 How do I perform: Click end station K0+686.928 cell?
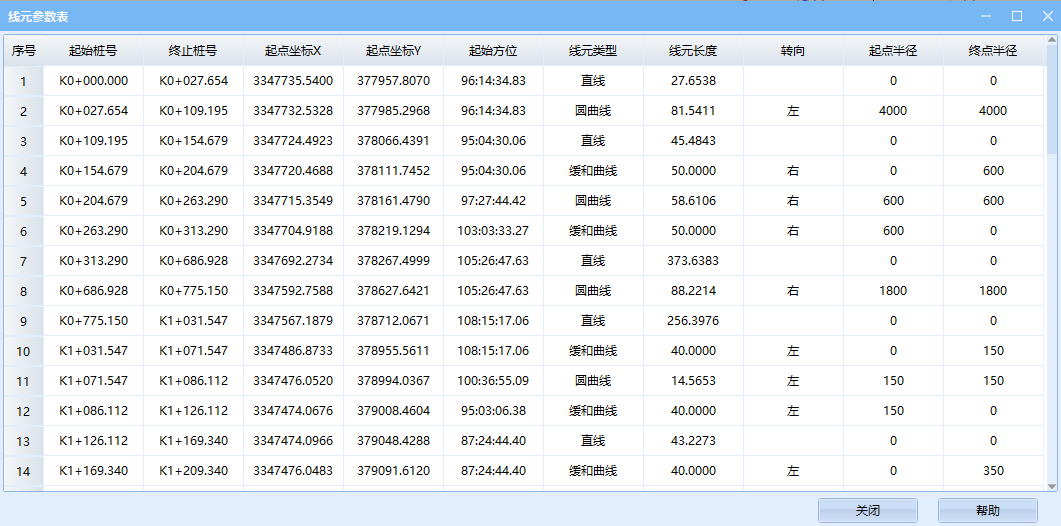click(x=194, y=261)
